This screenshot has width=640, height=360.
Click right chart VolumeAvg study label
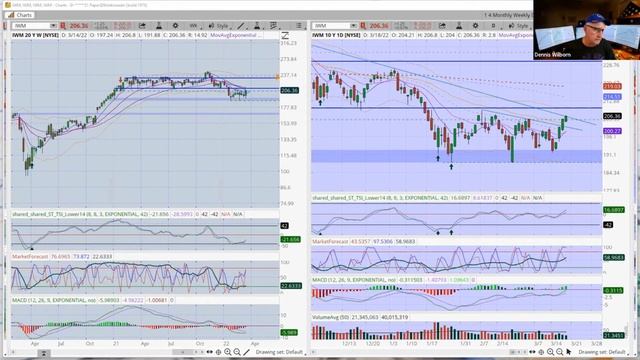pos(331,317)
